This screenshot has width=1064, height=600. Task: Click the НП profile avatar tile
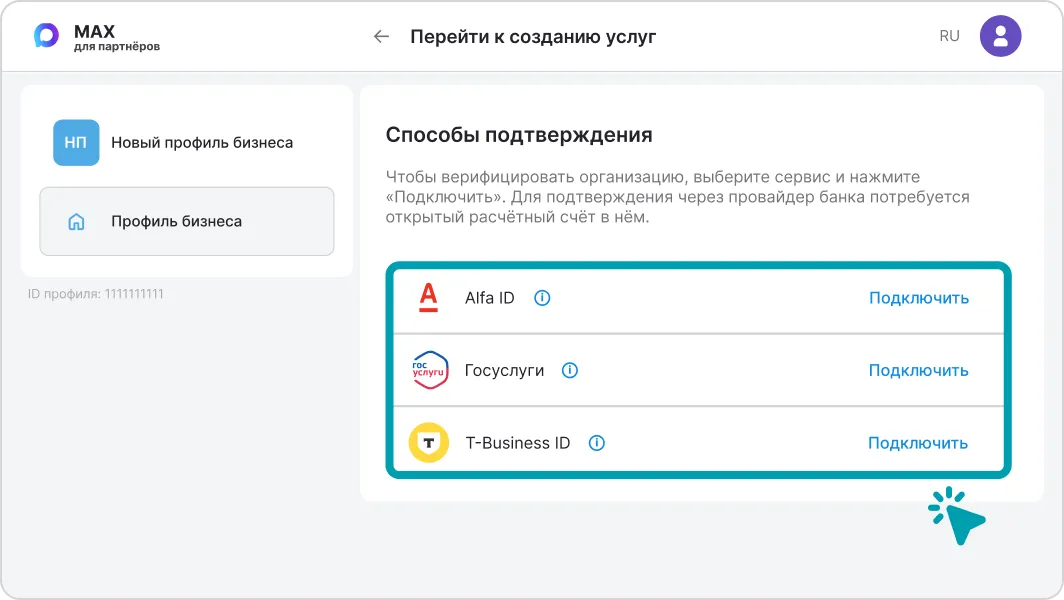click(76, 143)
